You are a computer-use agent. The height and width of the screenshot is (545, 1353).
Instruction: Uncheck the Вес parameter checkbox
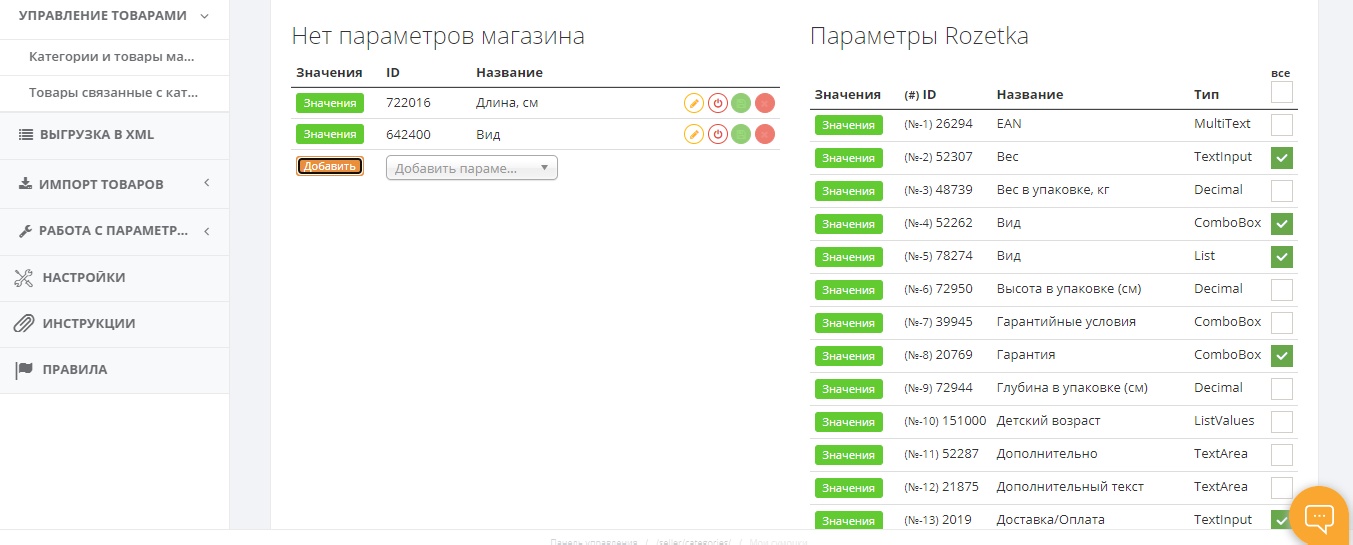pyautogui.click(x=1282, y=158)
